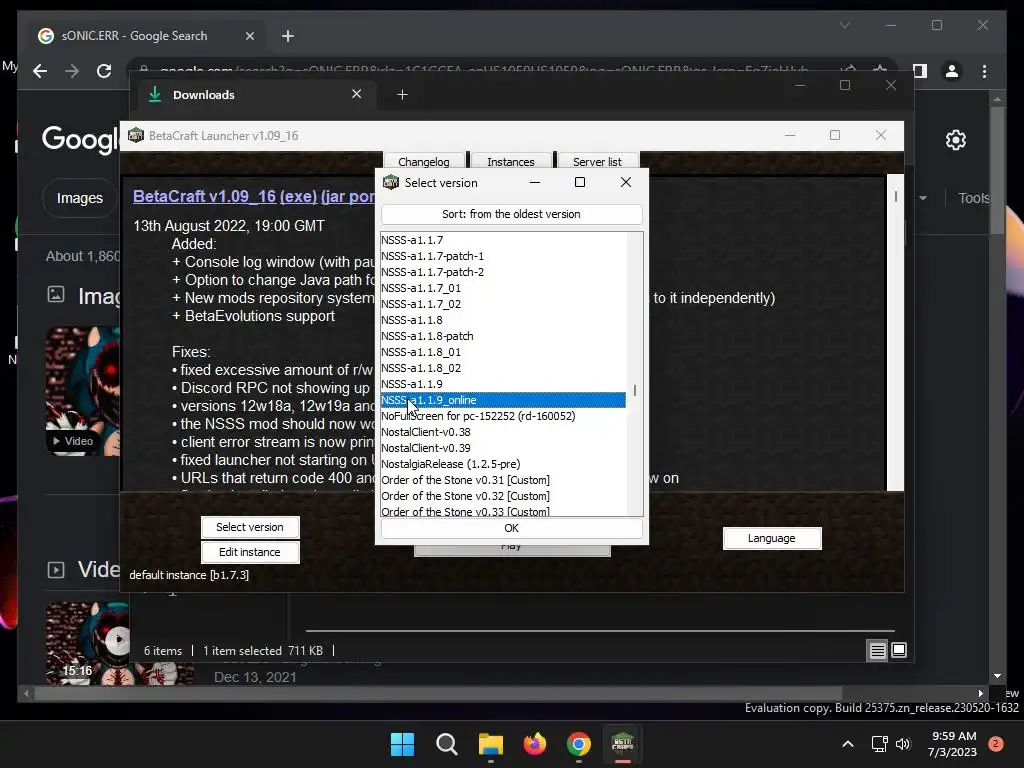The height and width of the screenshot is (768, 1024).
Task: Select NSSS-a1.1.7_02 version
Action: click(503, 304)
